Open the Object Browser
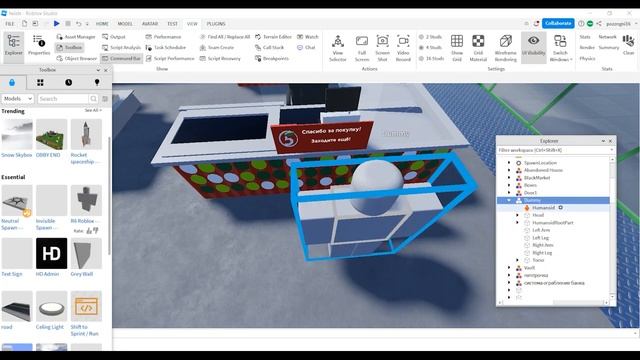The height and width of the screenshot is (360, 640). 77,58
